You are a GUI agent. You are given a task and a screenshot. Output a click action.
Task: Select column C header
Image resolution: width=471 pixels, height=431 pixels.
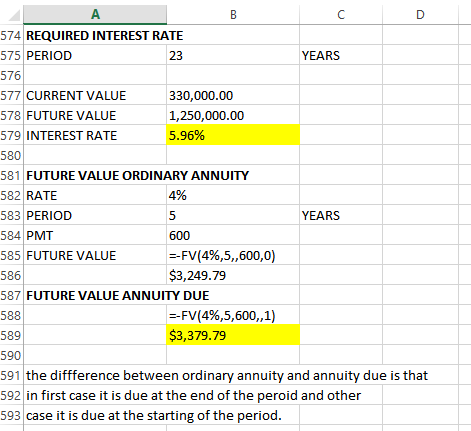[341, 15]
